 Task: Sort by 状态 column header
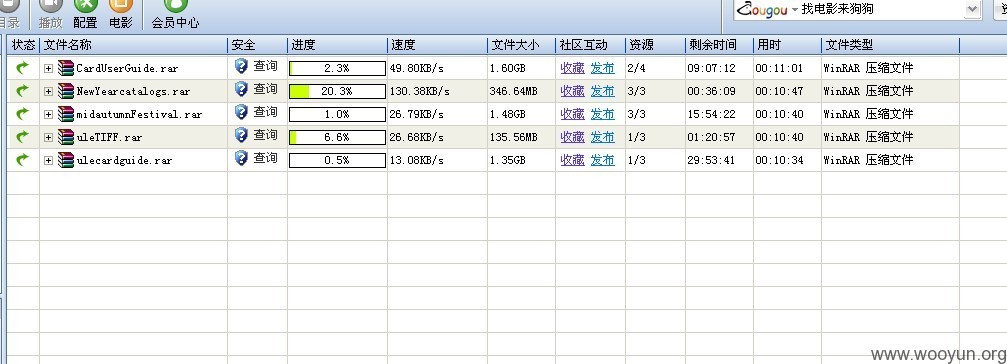pos(24,45)
